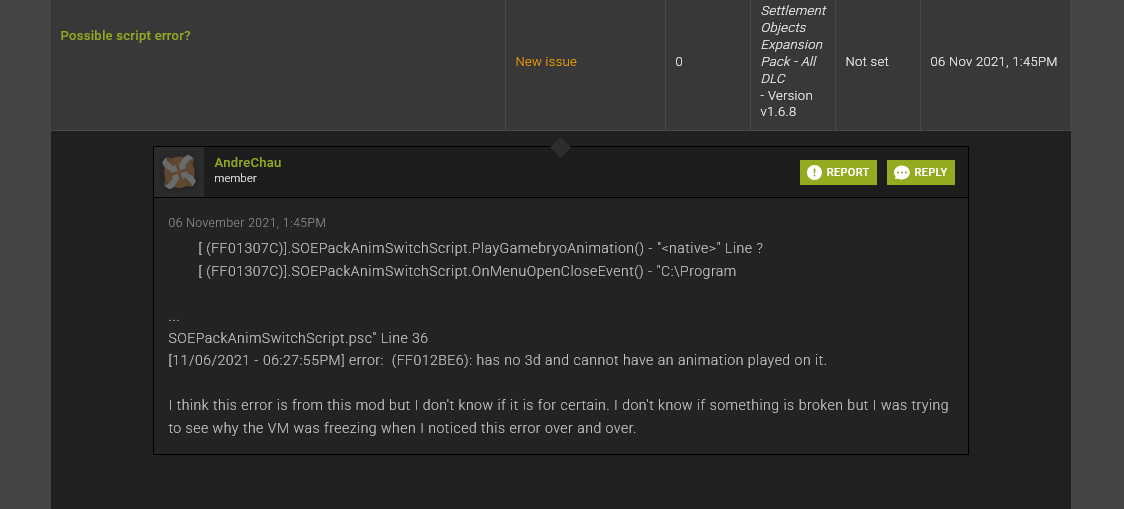The height and width of the screenshot is (509, 1124).
Task: Click the OnMenuOpenCloseEvent stack trace line
Action: [x=467, y=271]
